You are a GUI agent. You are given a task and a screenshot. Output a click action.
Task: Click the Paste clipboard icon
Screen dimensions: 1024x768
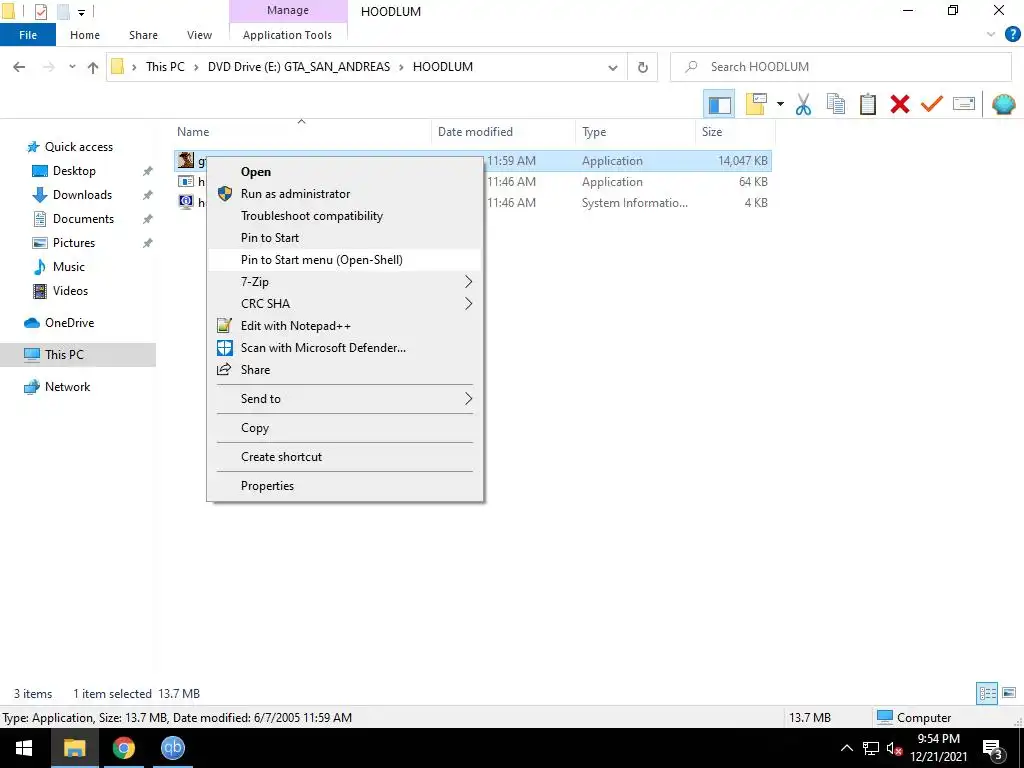pyautogui.click(x=867, y=104)
